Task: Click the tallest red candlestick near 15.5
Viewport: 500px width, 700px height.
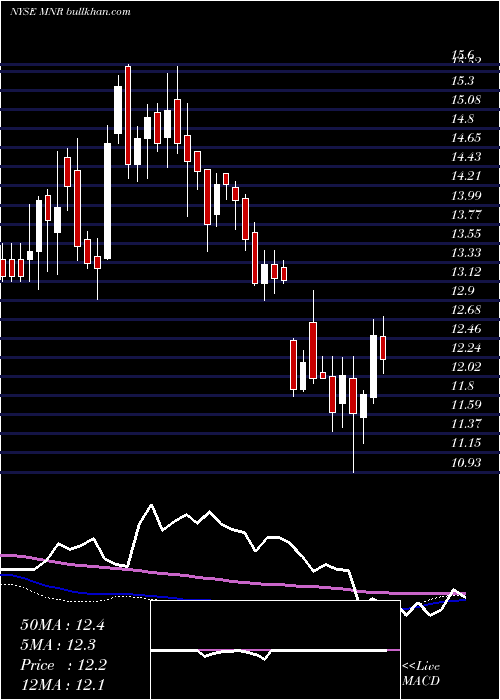Action: [128, 115]
